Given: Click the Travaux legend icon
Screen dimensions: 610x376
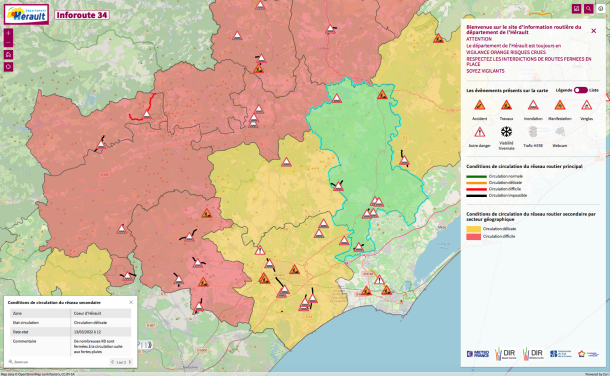Looking at the screenshot, I should click(506, 105).
